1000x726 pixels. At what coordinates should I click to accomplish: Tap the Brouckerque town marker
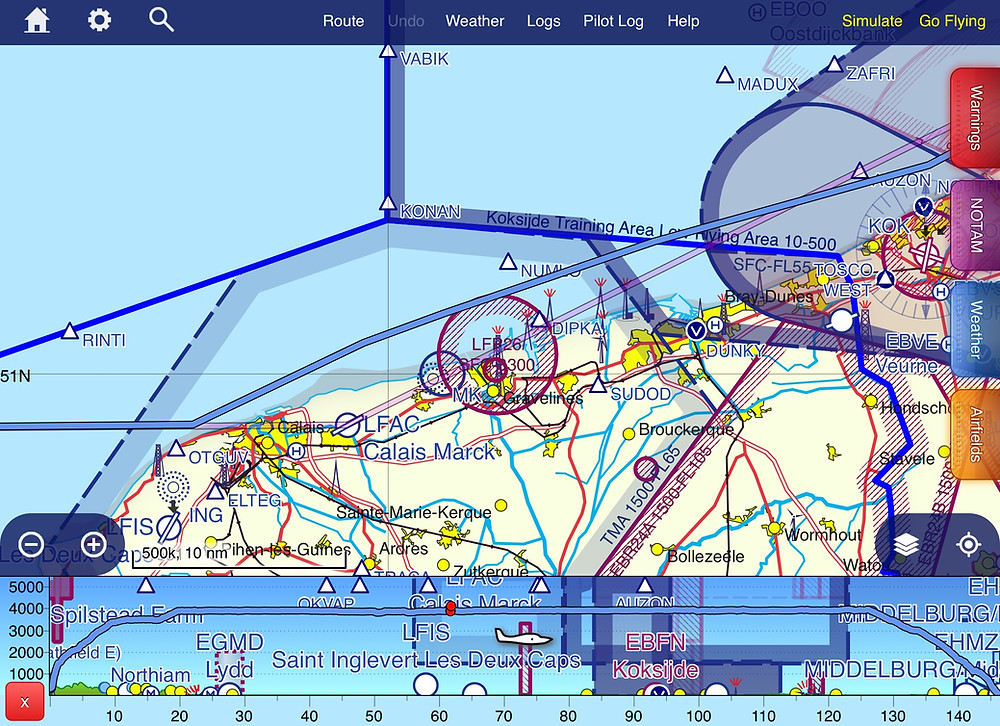pyautogui.click(x=629, y=434)
